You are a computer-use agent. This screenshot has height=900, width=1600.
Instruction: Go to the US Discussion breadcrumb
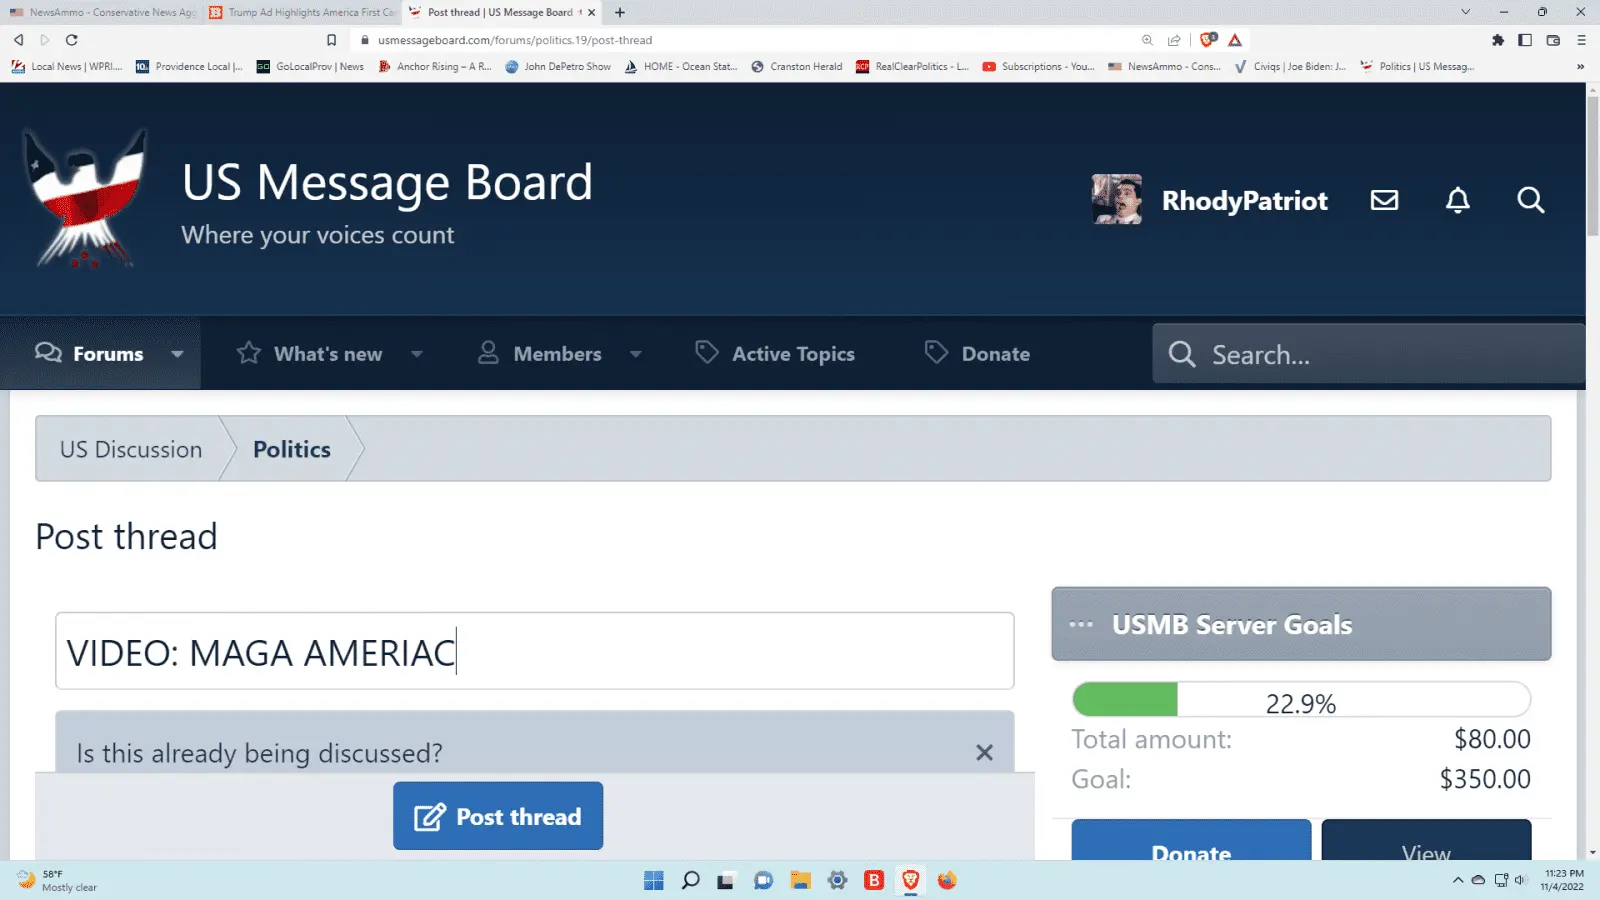(131, 449)
